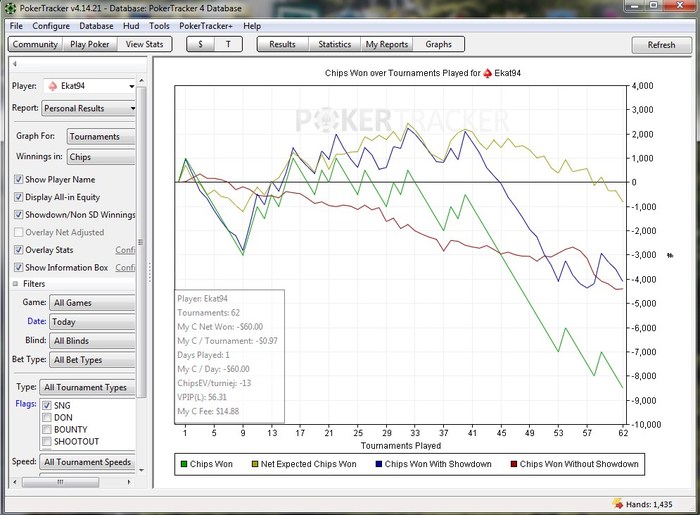Click Configure link beside Overlay Stats
Viewport: 700px width, 515px height.
click(x=125, y=250)
